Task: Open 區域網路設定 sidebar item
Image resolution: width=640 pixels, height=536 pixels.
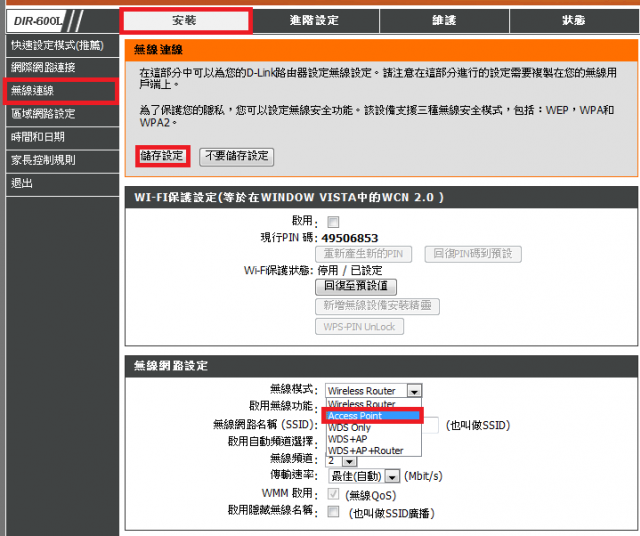Action: tap(62, 114)
